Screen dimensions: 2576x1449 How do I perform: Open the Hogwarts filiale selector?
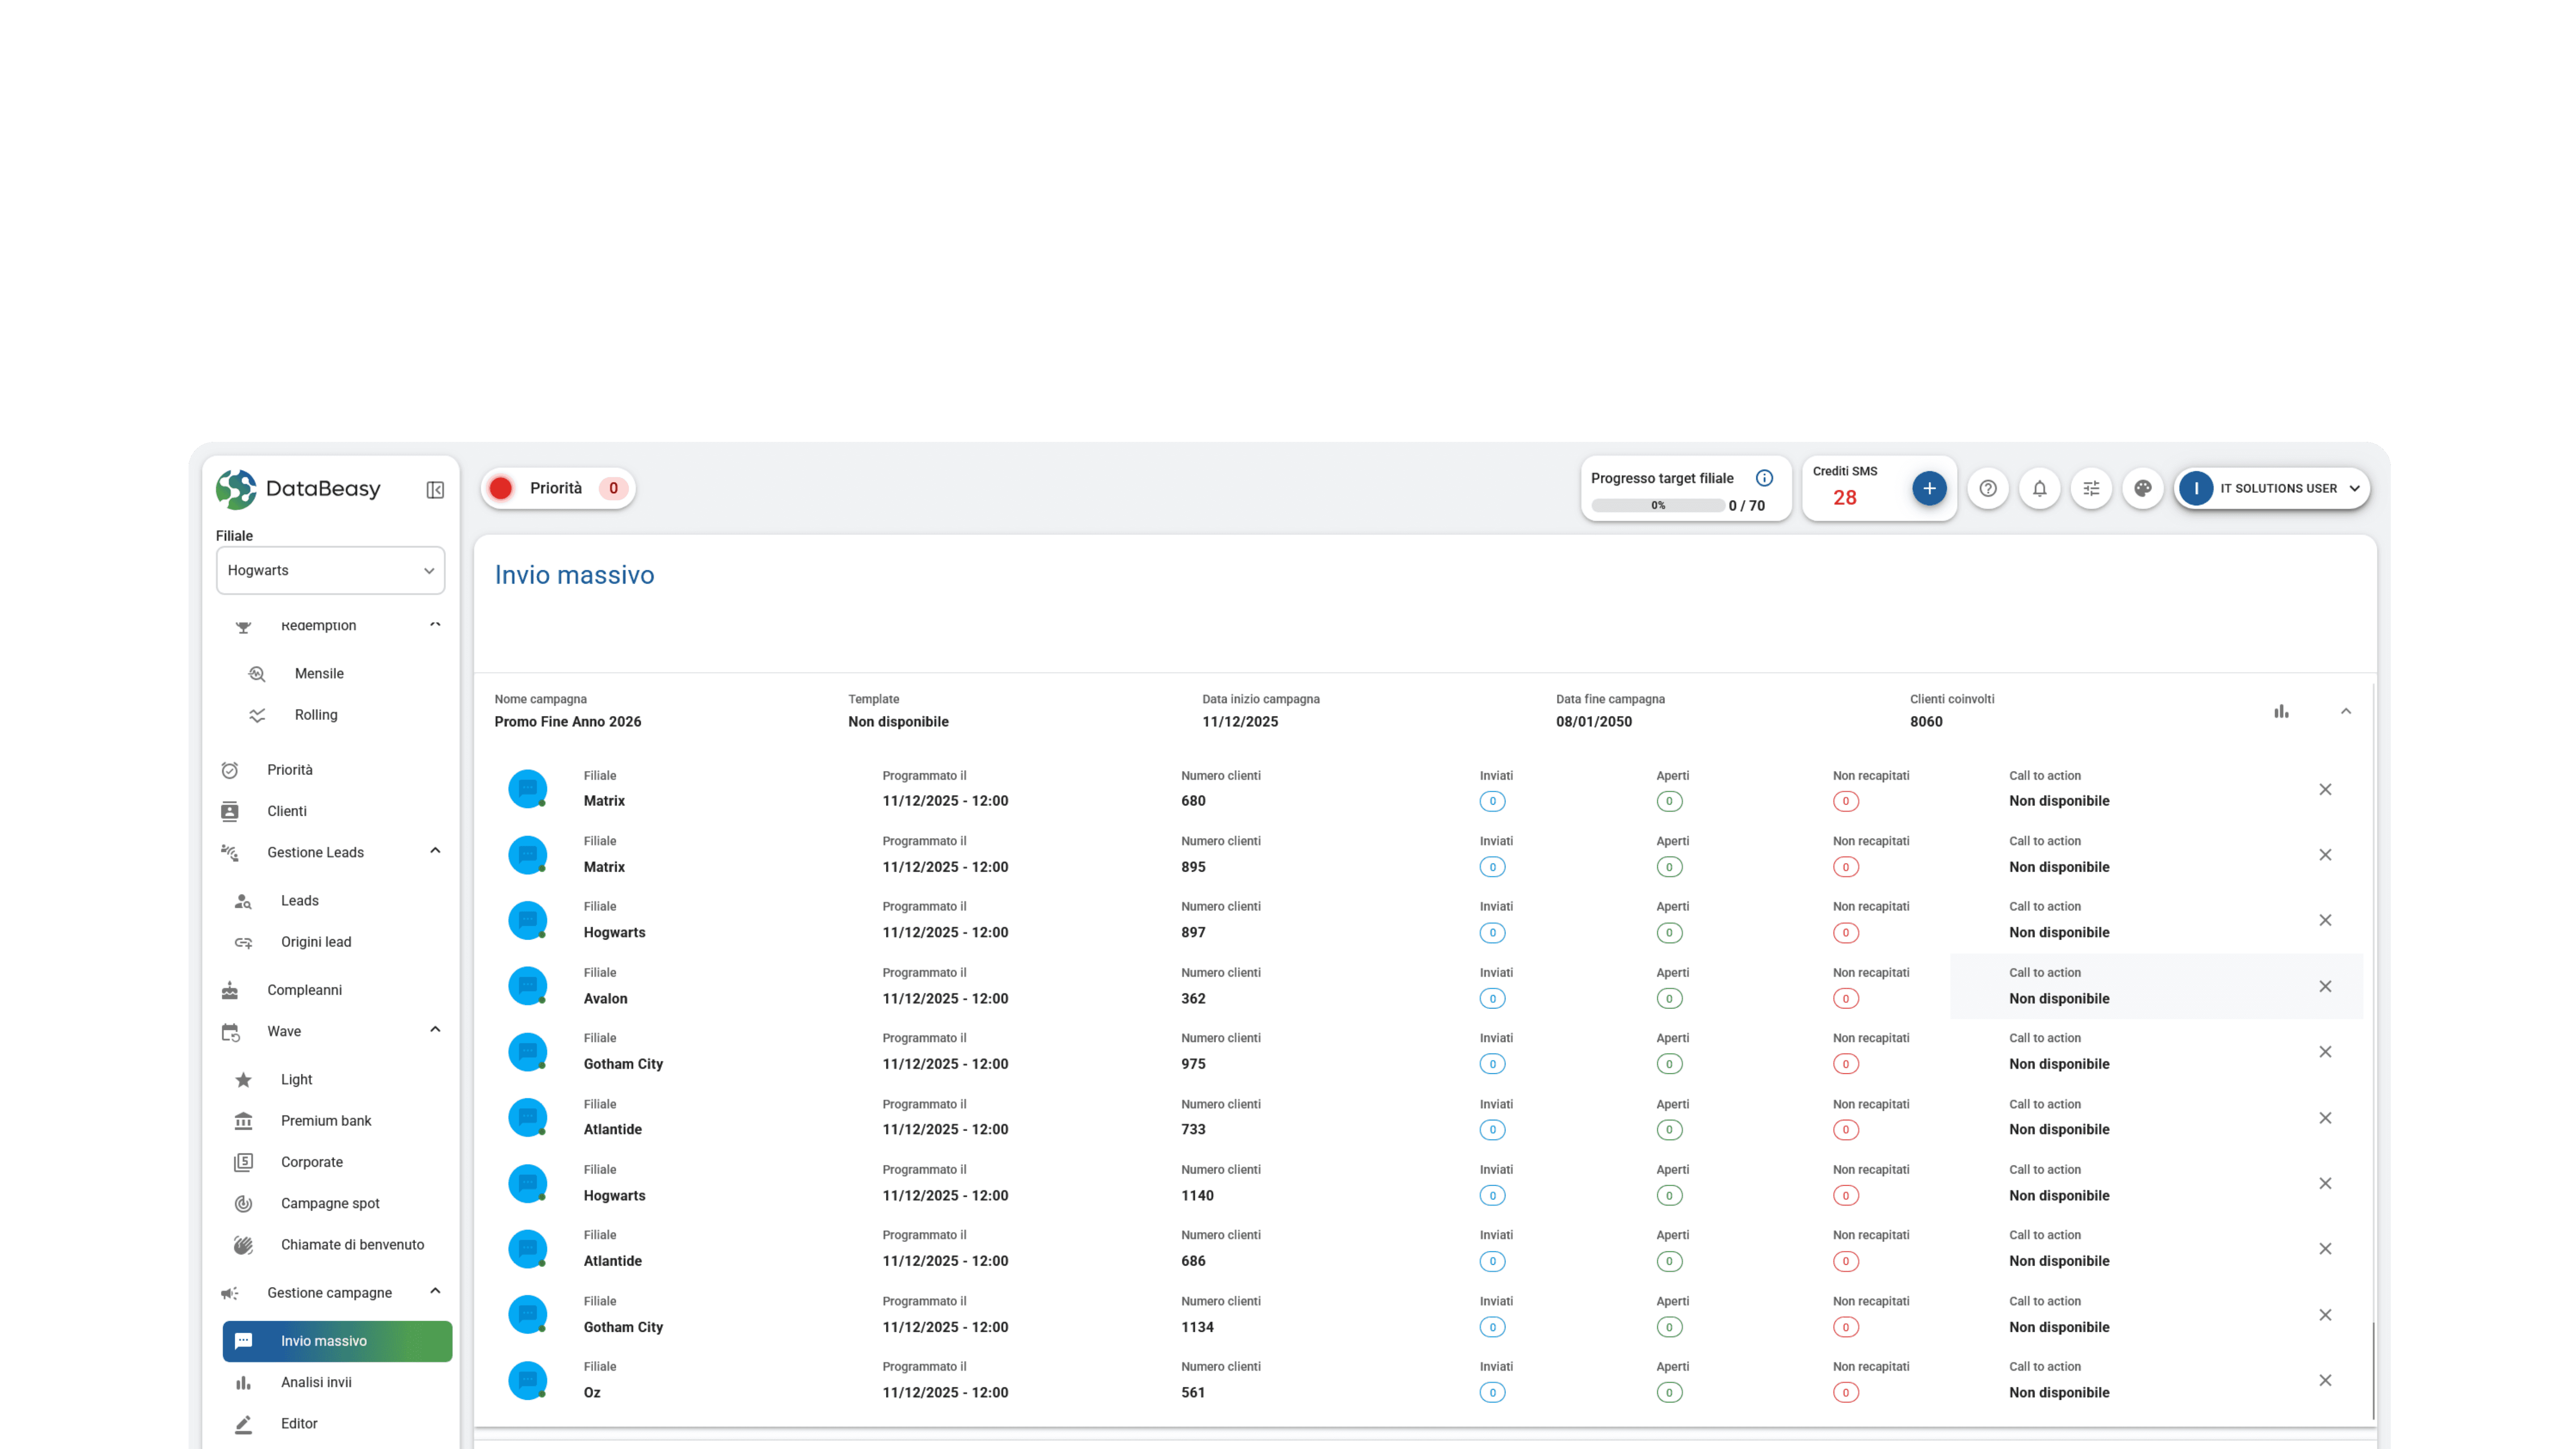tap(330, 570)
